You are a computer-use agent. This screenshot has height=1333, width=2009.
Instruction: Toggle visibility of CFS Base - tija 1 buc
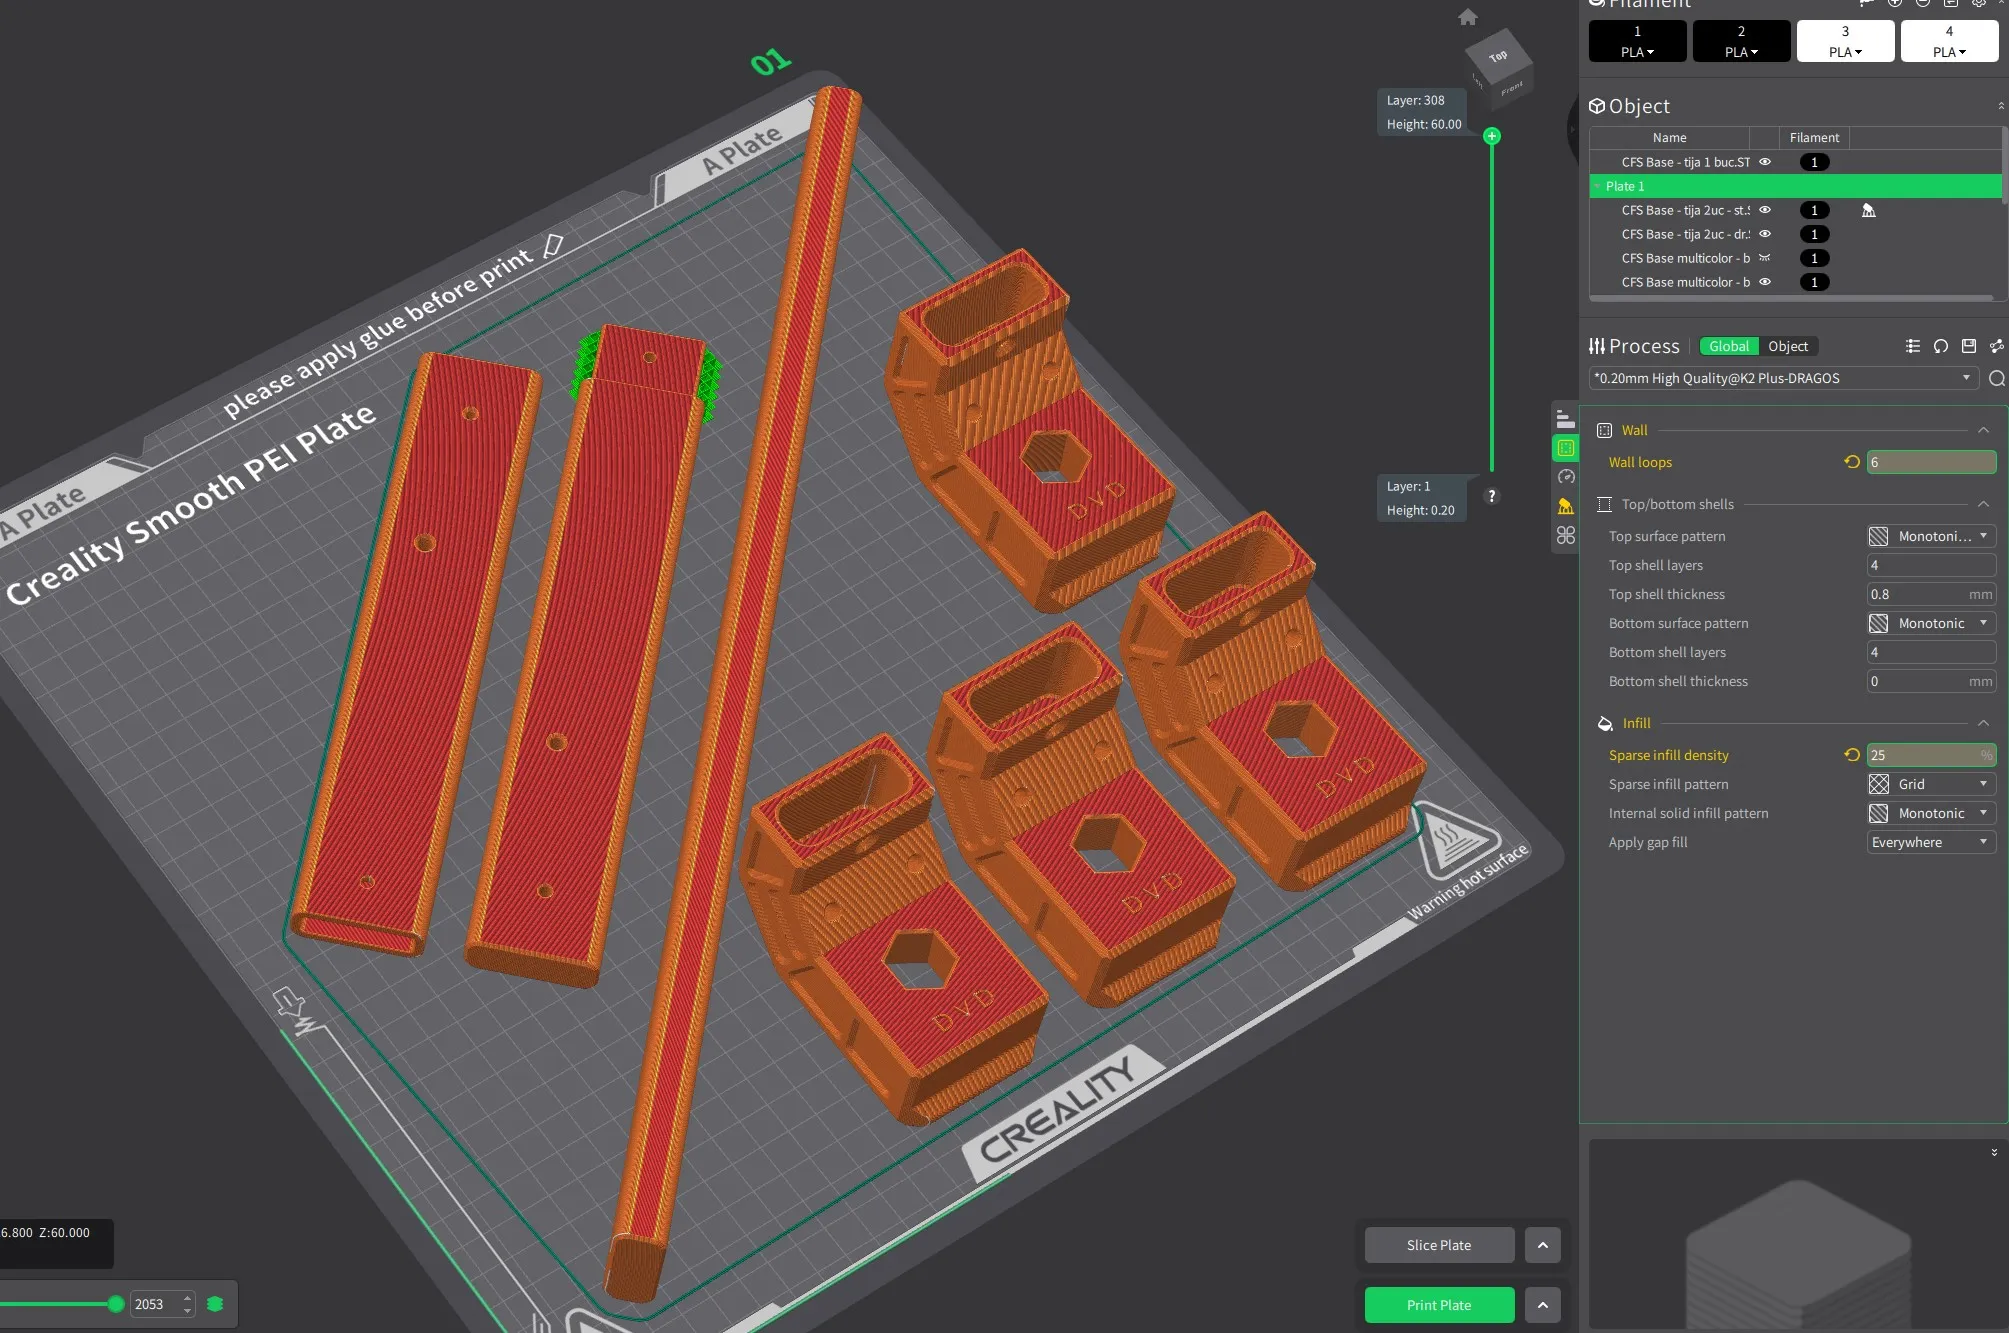pos(1765,162)
